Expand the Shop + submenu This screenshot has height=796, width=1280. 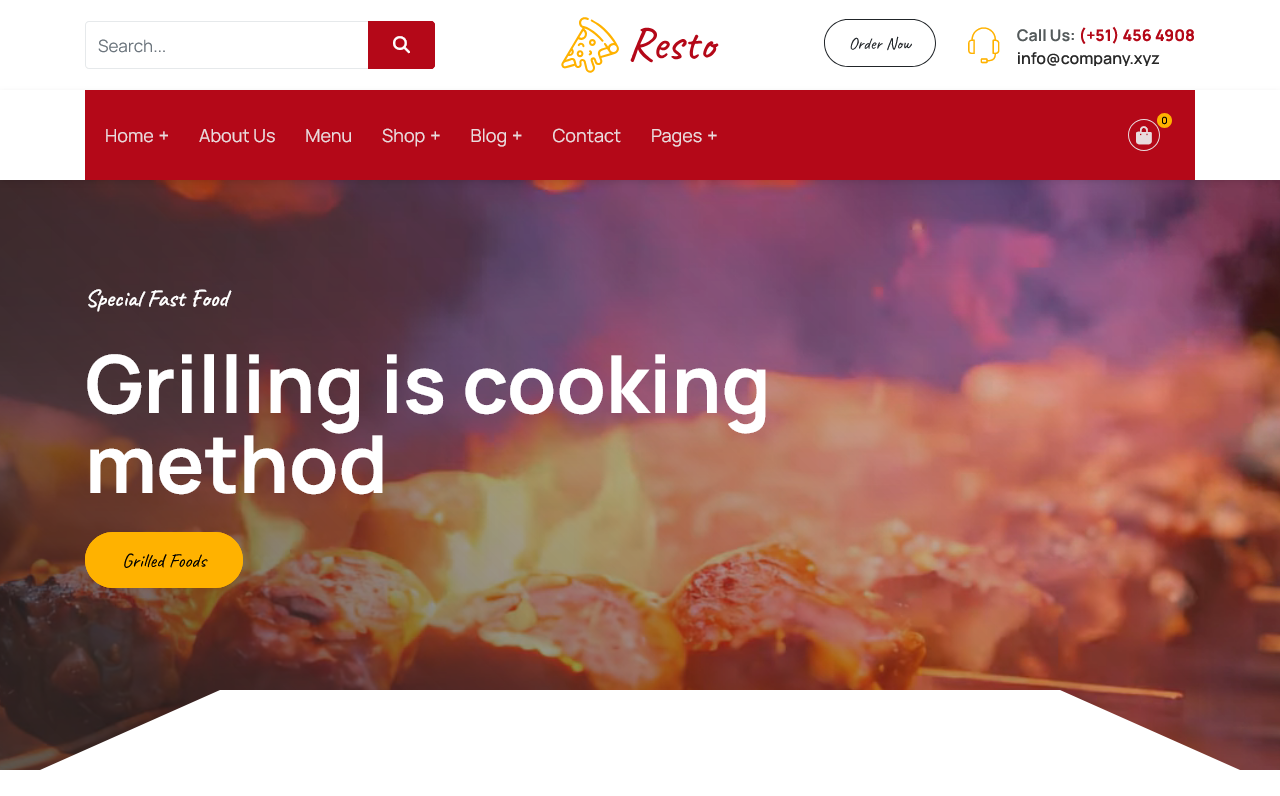pos(411,135)
